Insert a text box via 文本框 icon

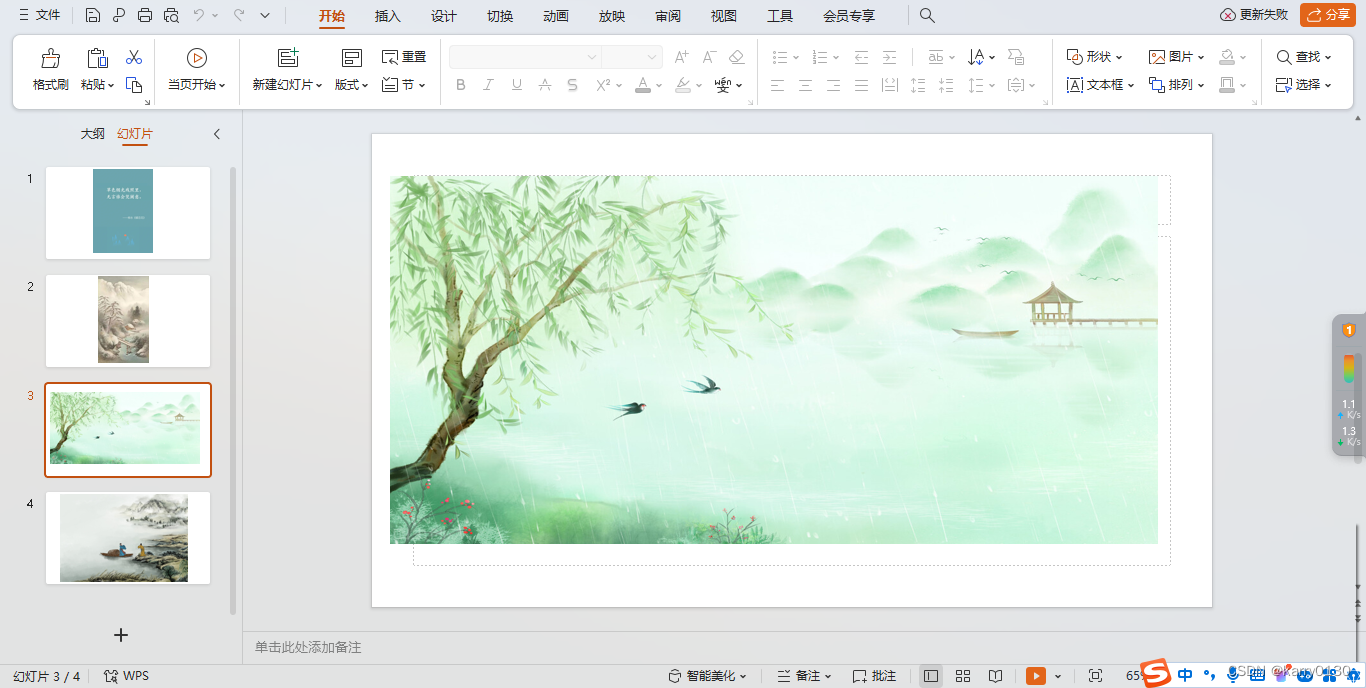point(1095,85)
